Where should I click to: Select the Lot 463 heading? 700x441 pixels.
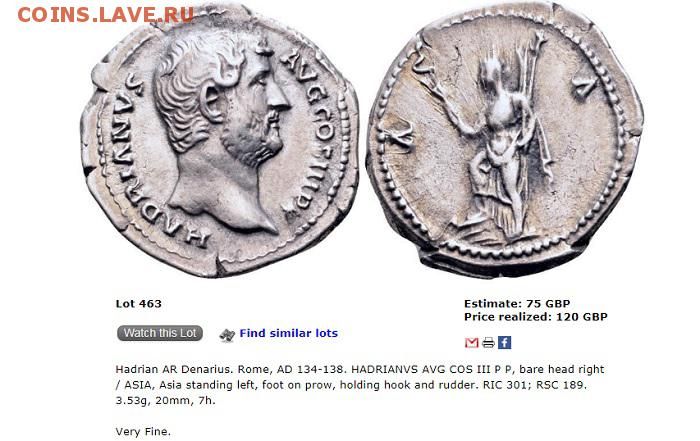click(x=138, y=304)
